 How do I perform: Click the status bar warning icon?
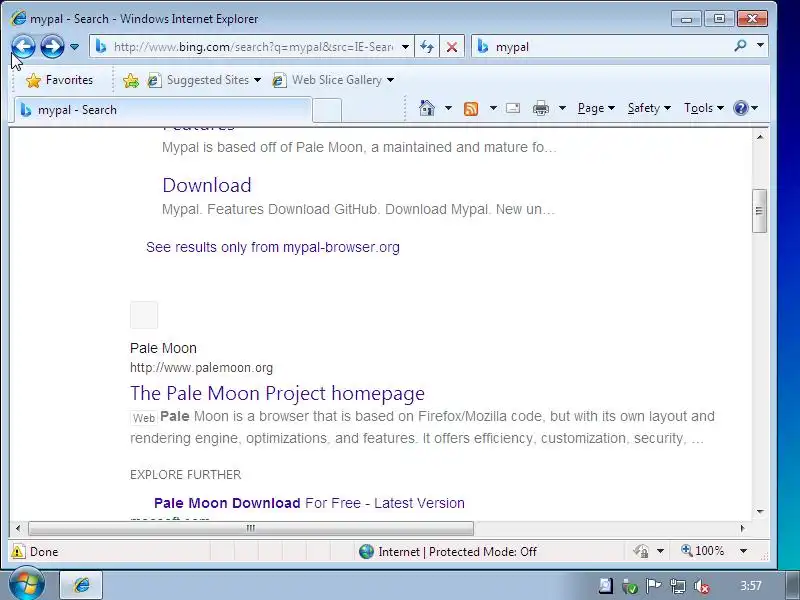point(17,552)
